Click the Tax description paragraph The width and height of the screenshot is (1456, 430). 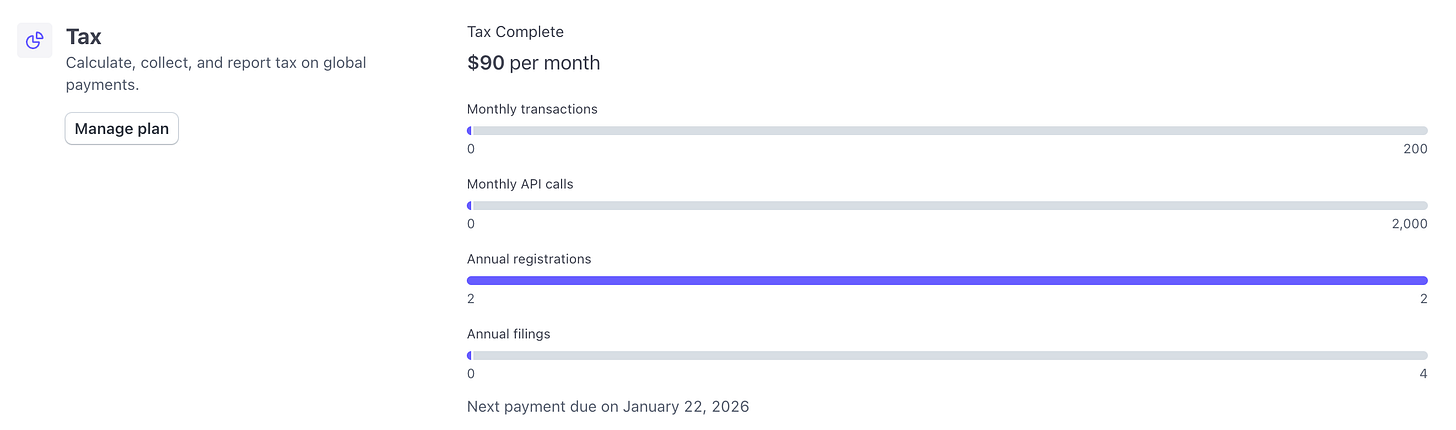click(x=216, y=74)
